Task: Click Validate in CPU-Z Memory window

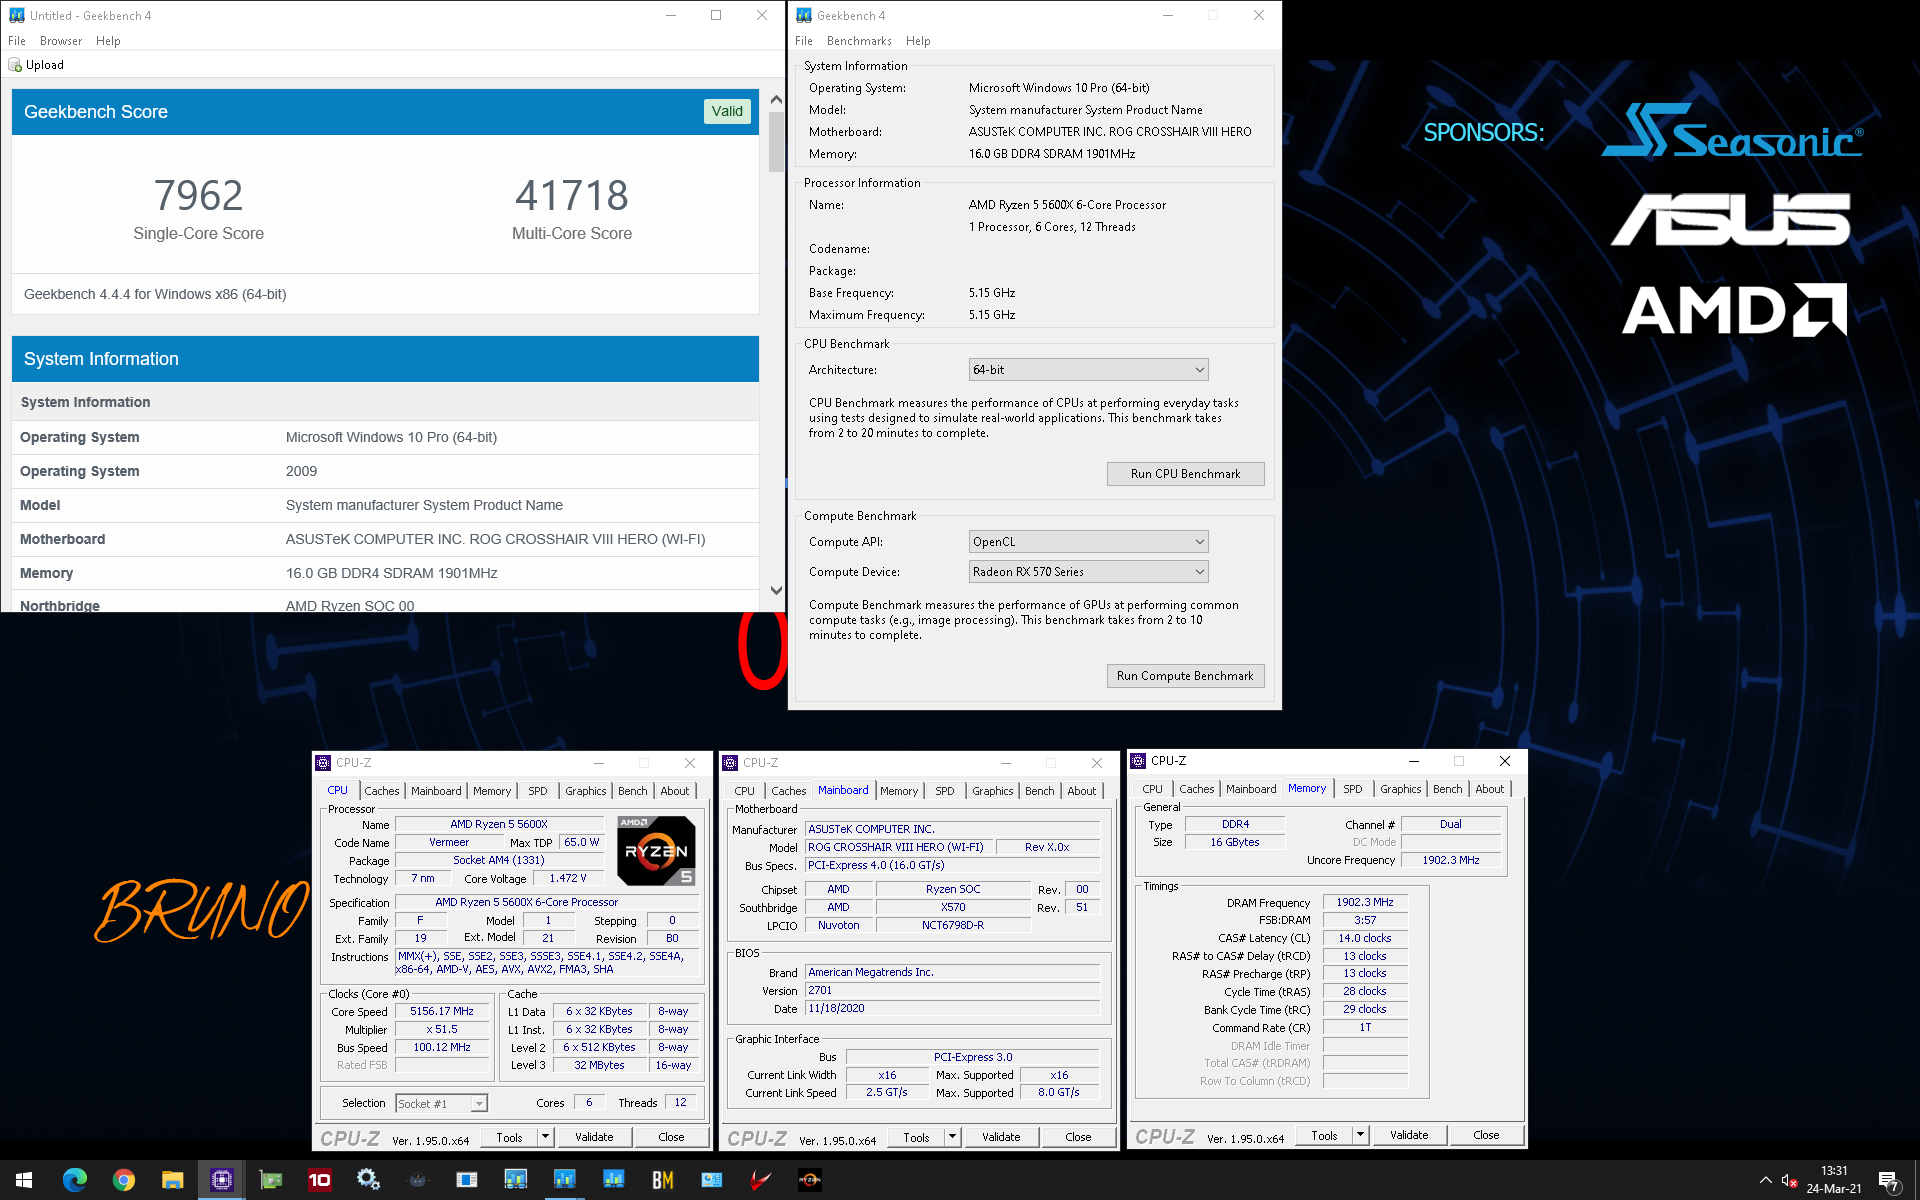Action: coord(1409,1135)
